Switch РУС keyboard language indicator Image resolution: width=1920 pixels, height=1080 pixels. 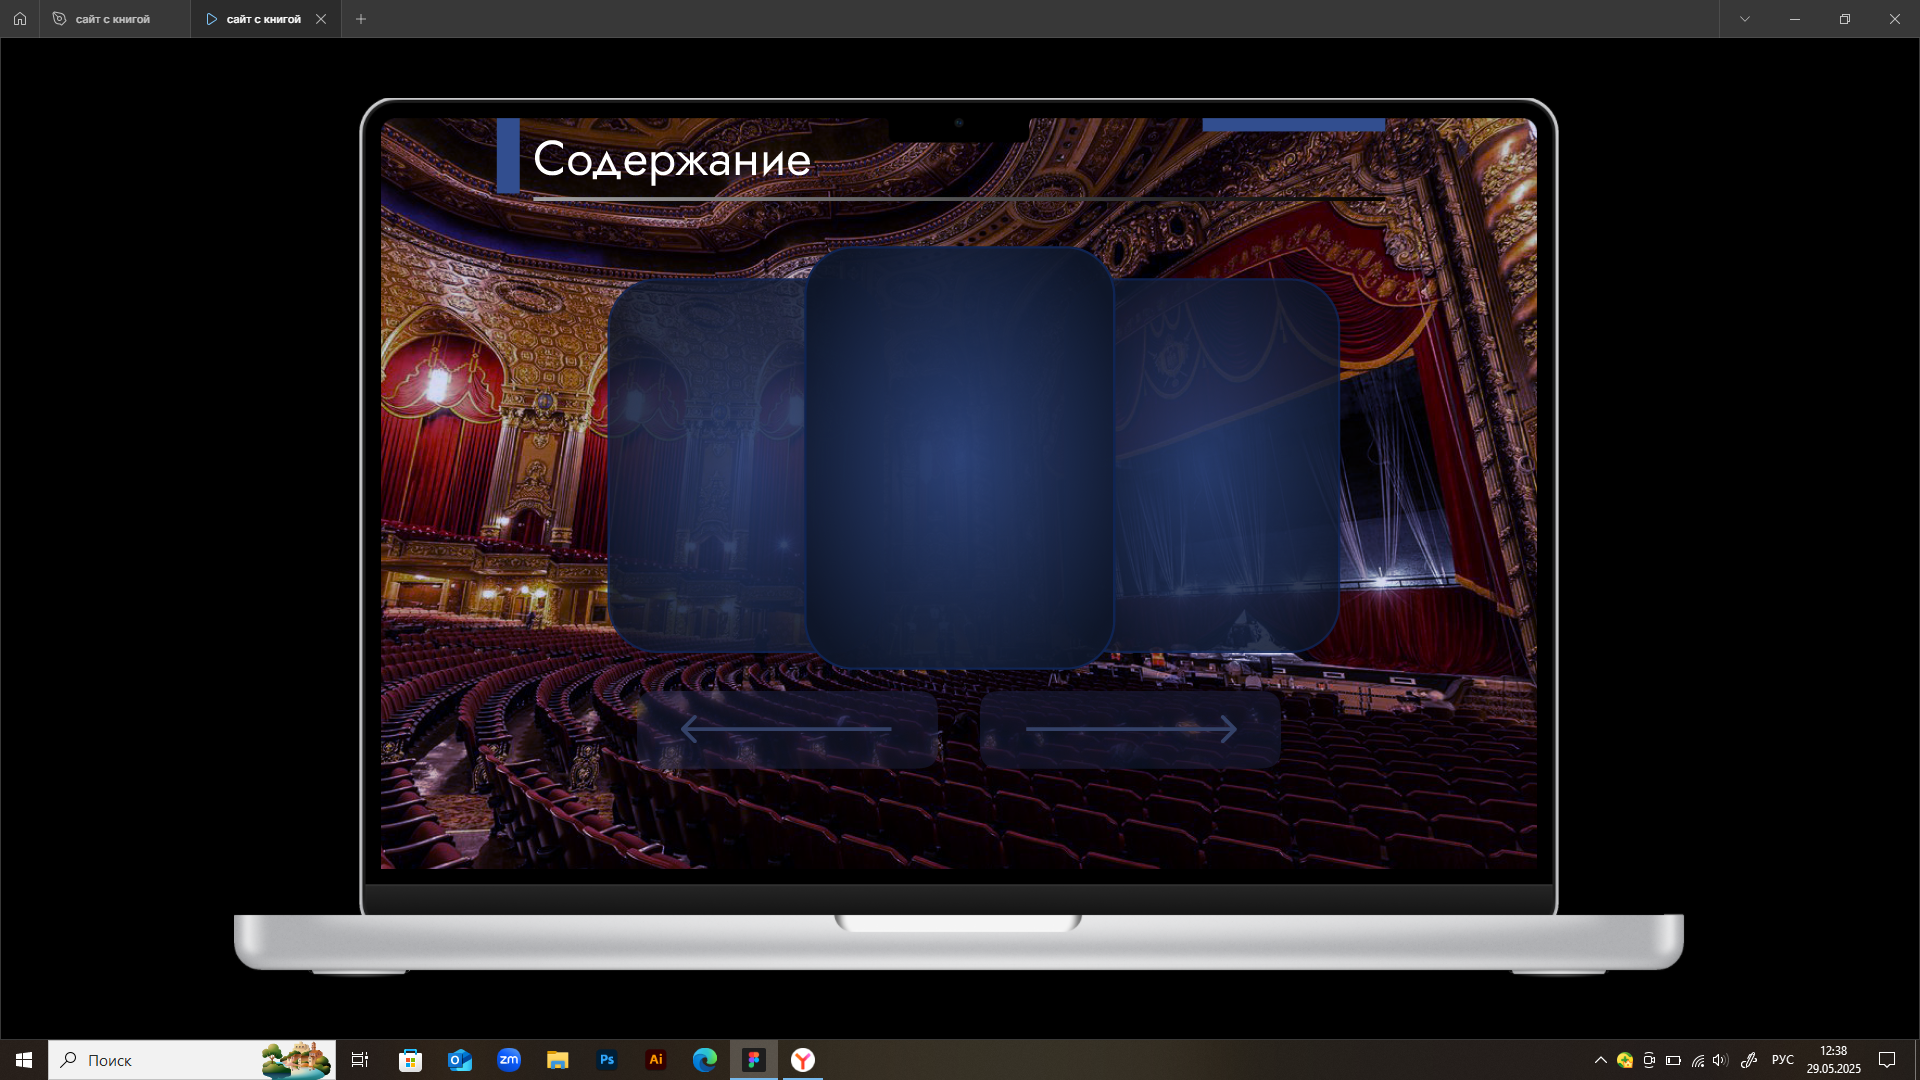point(1782,1060)
